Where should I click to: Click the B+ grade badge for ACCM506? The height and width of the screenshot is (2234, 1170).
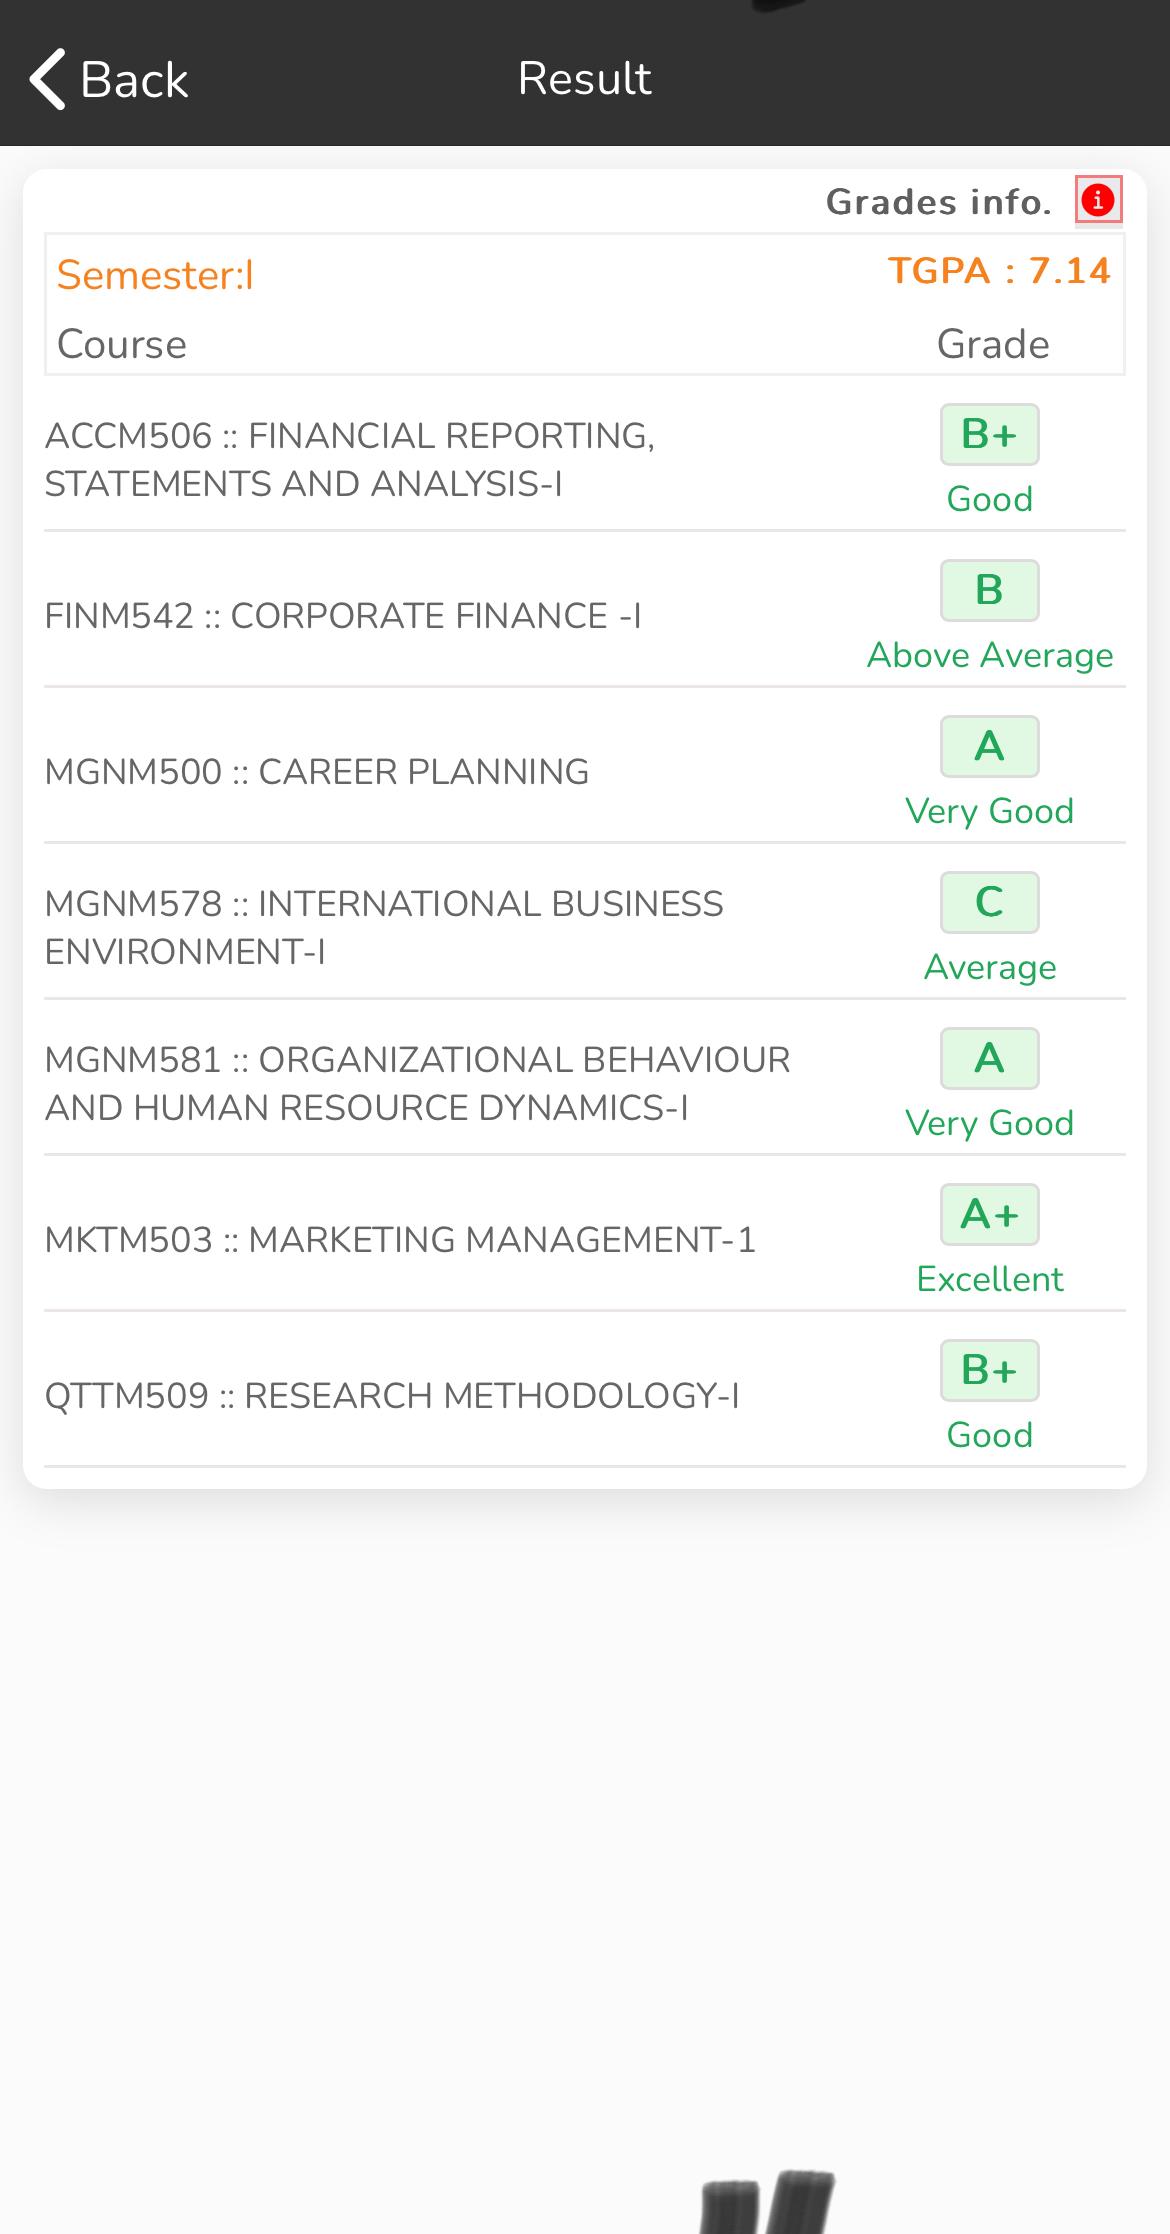[989, 435]
